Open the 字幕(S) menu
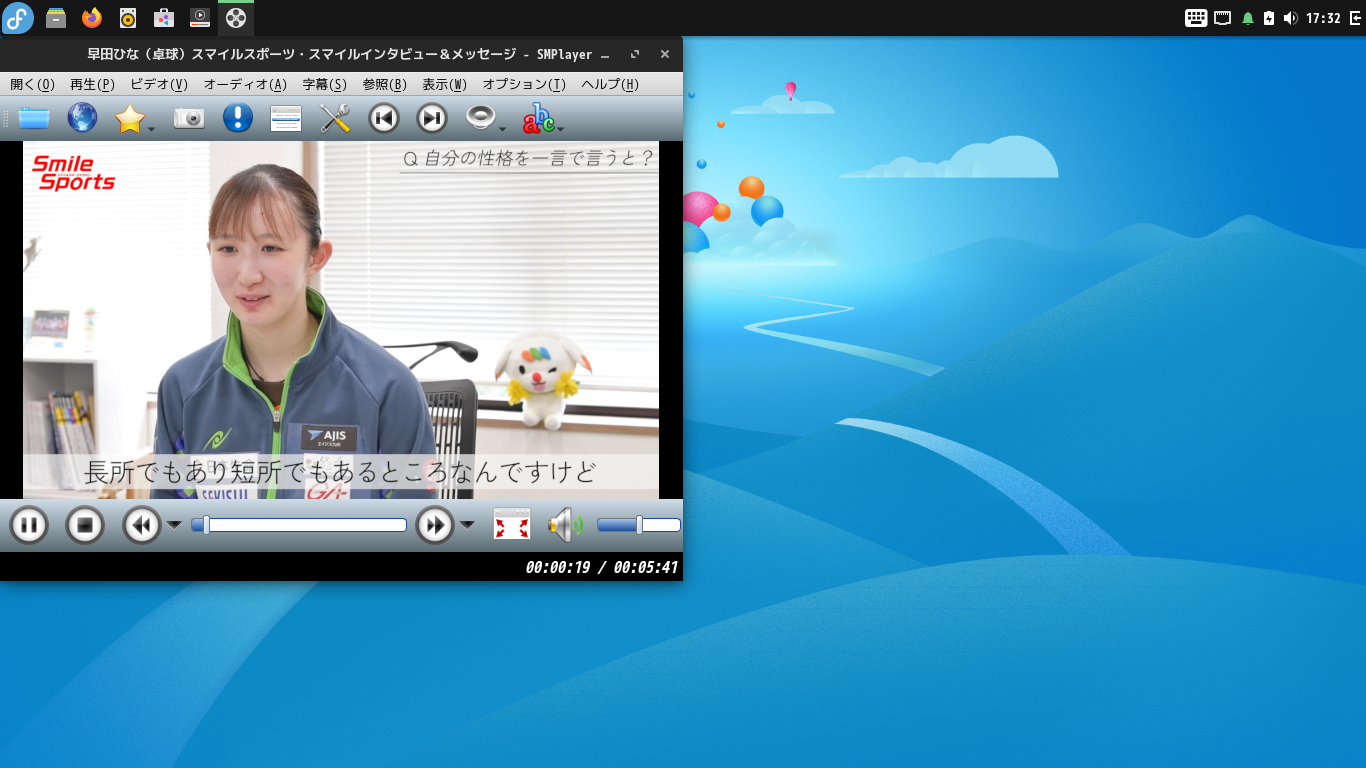This screenshot has height=768, width=1366. (325, 85)
